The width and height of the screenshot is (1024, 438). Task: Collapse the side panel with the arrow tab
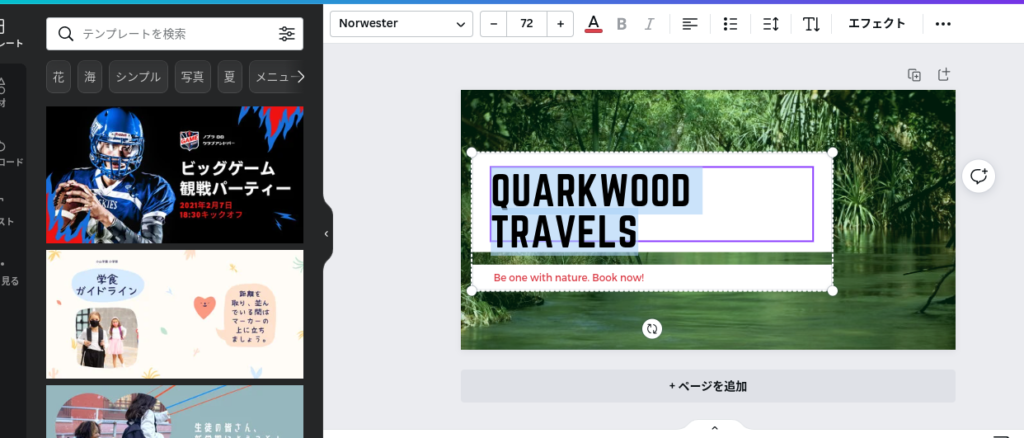(x=327, y=234)
